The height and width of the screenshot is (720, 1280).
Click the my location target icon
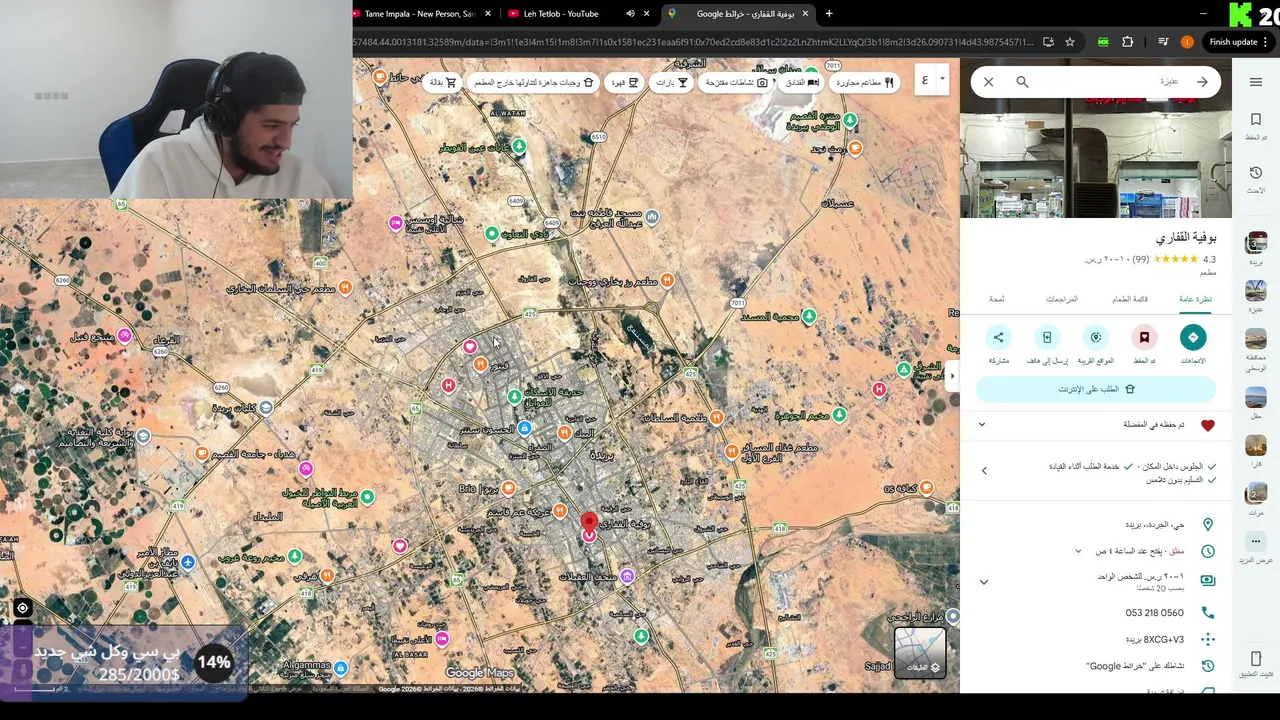point(22,608)
